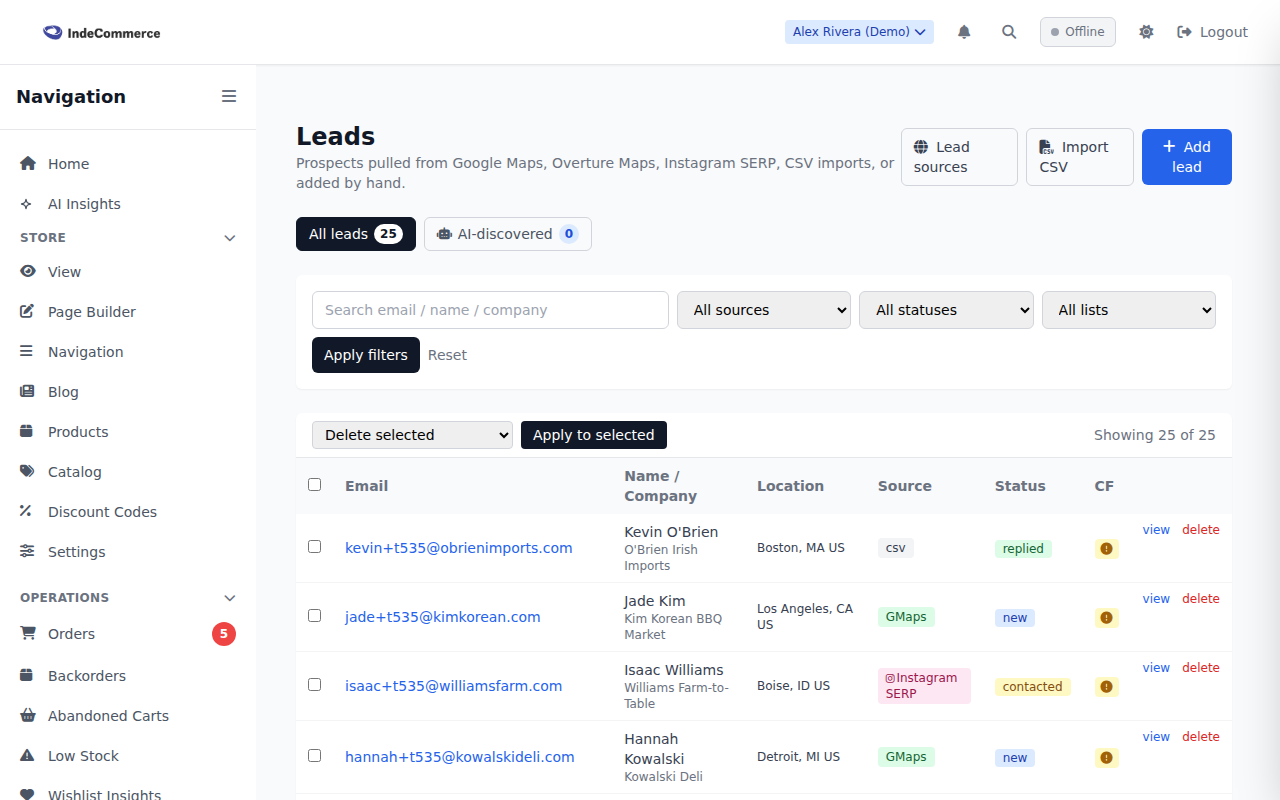Viewport: 1280px width, 800px height.
Task: Open the All statuses filter dropdown
Action: (946, 310)
